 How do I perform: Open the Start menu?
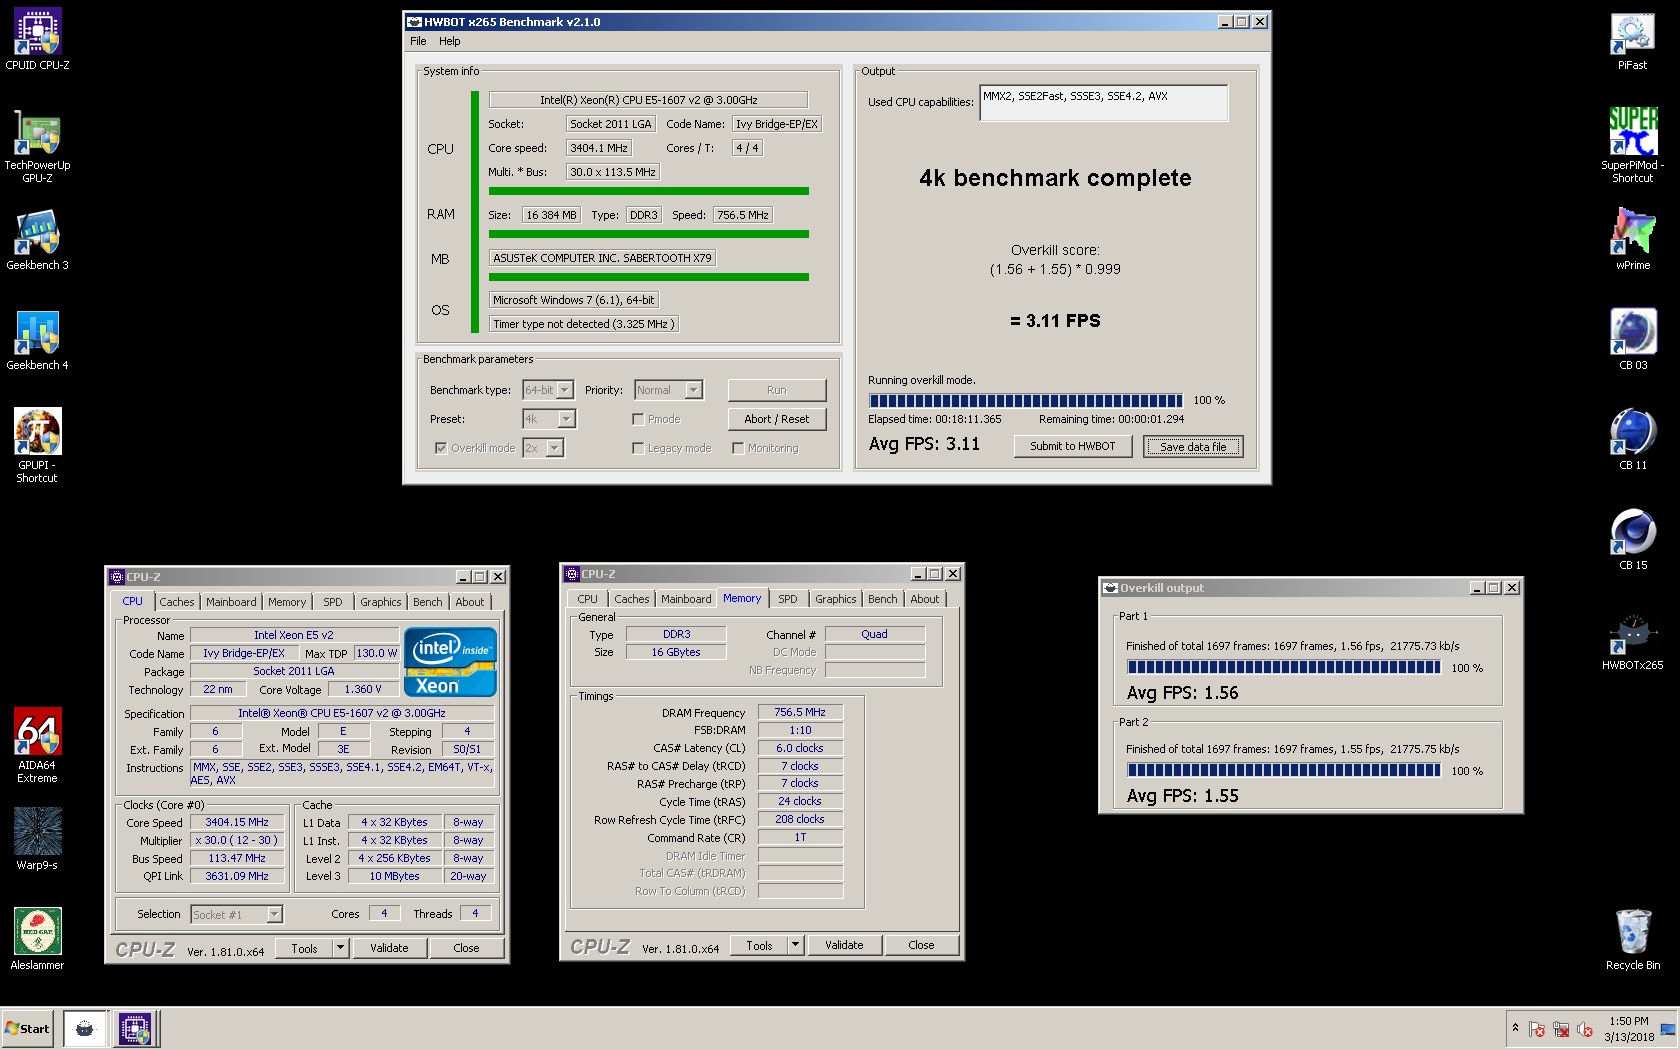click(x=28, y=1028)
